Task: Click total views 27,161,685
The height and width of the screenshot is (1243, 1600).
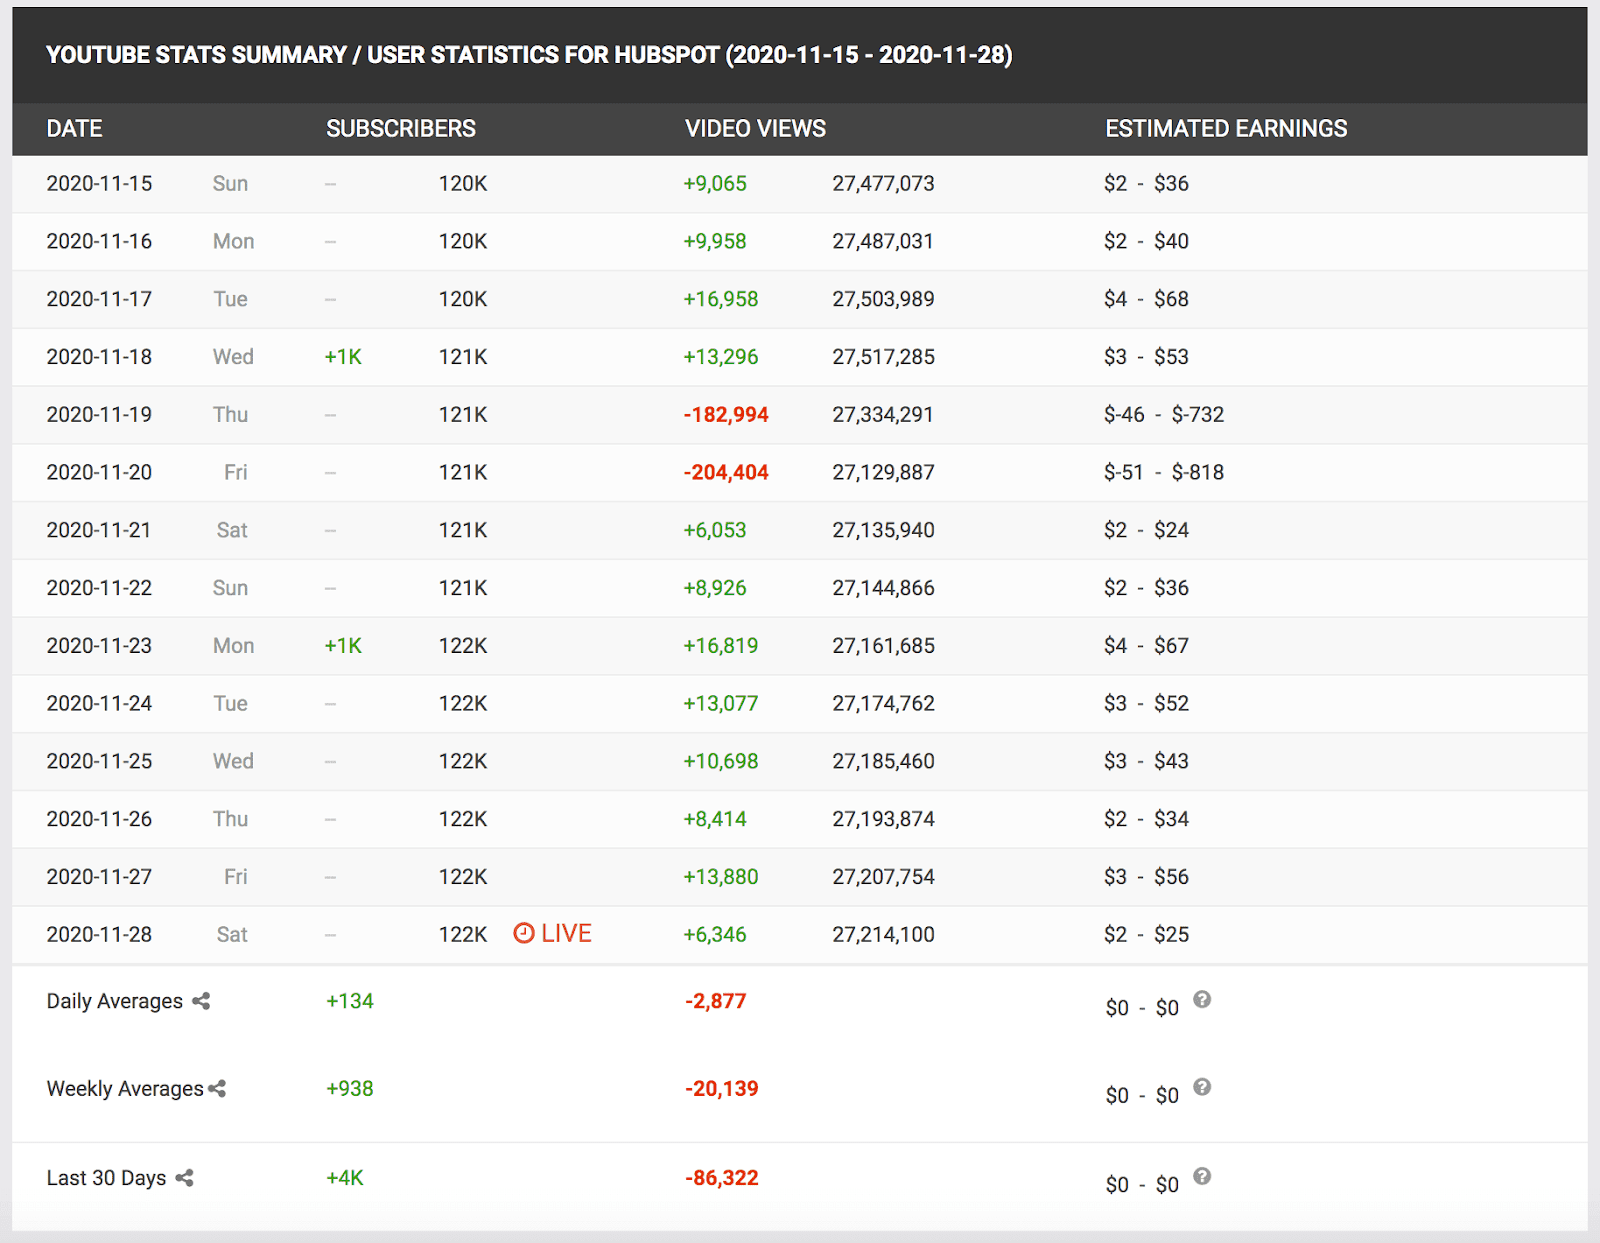Action: pos(884,646)
